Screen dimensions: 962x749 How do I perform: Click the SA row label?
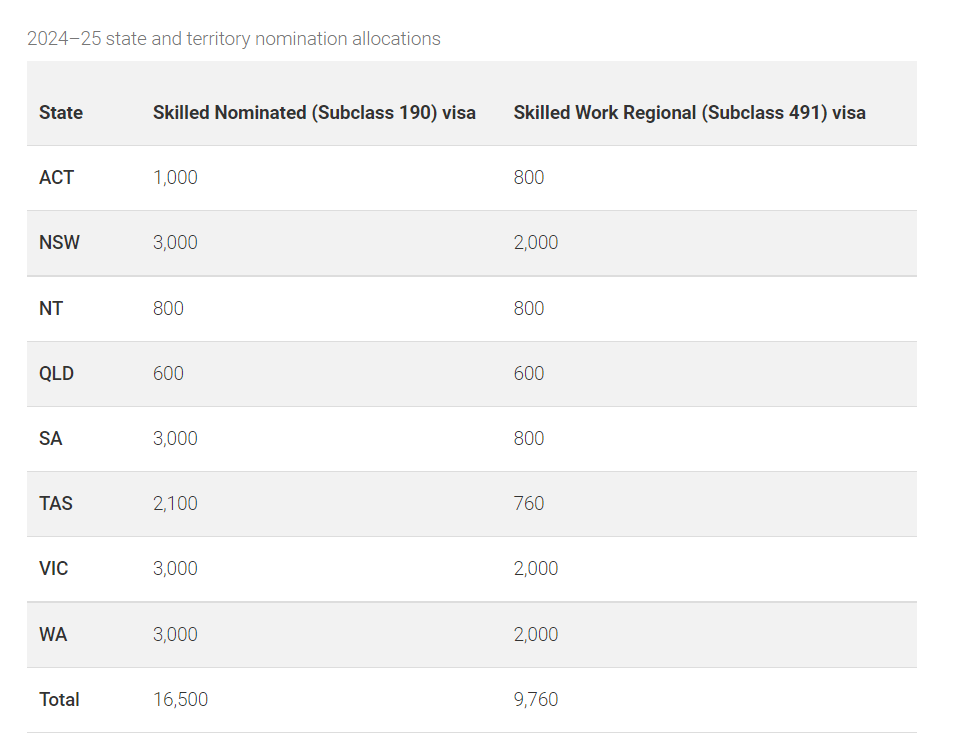pos(51,439)
